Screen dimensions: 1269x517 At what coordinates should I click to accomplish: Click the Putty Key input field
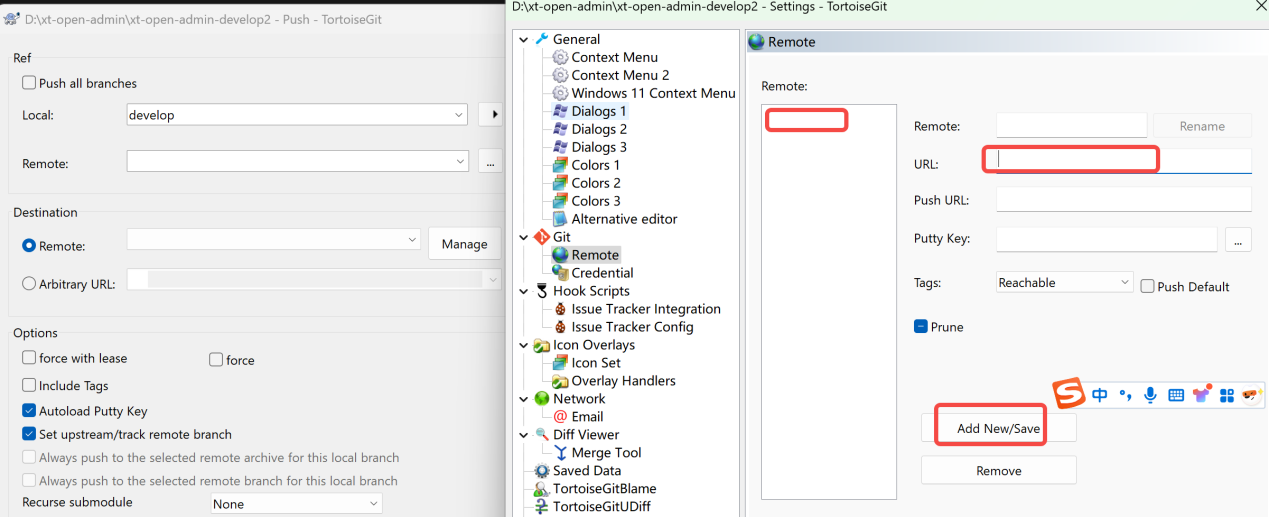pyautogui.click(x=1106, y=239)
